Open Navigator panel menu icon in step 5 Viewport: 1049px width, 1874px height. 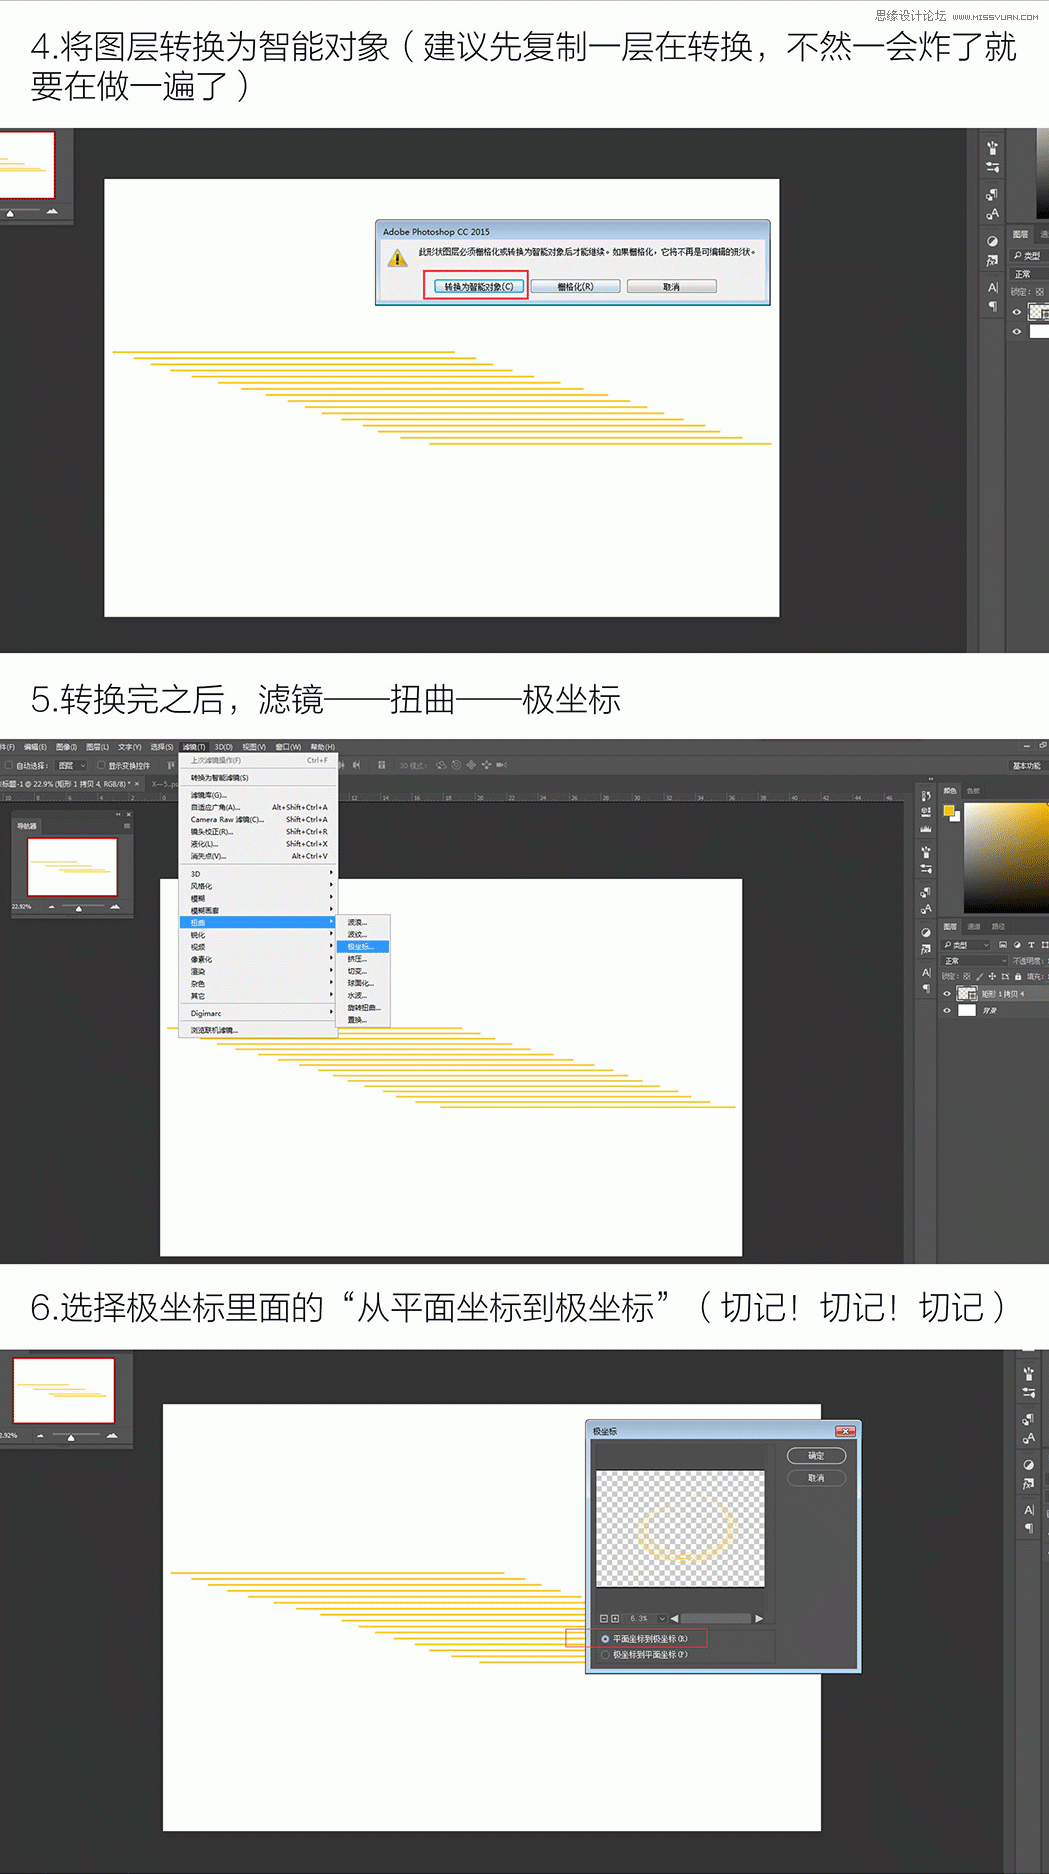[x=127, y=826]
